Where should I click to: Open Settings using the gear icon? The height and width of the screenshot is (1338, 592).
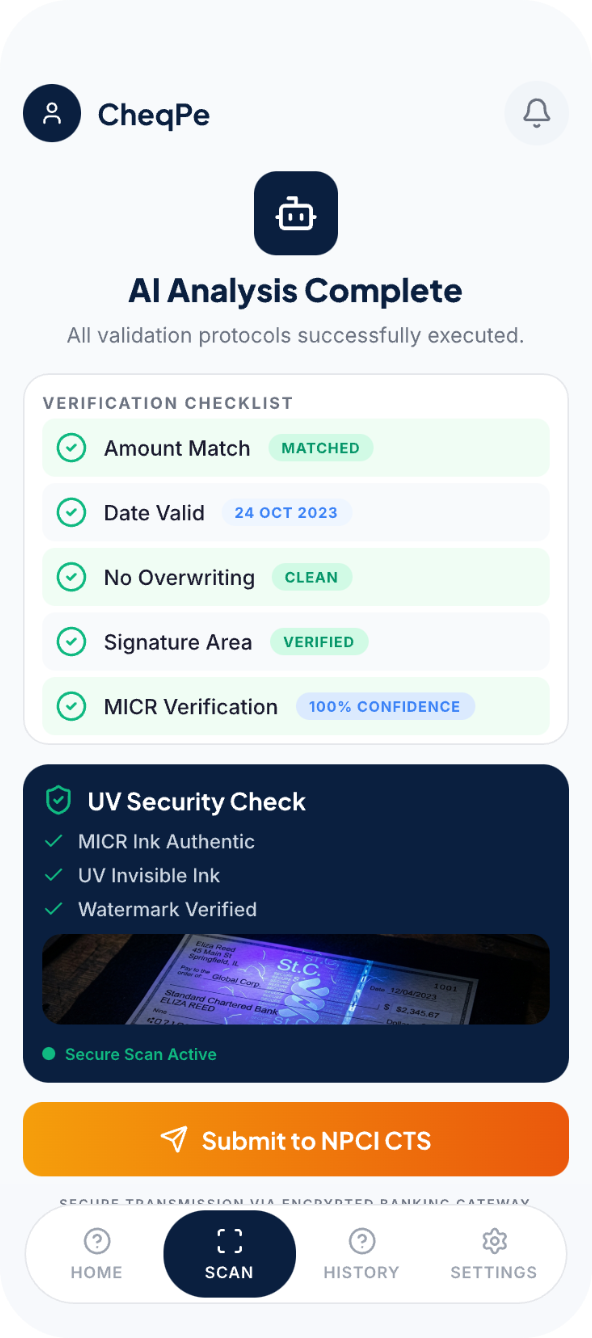(x=494, y=1240)
